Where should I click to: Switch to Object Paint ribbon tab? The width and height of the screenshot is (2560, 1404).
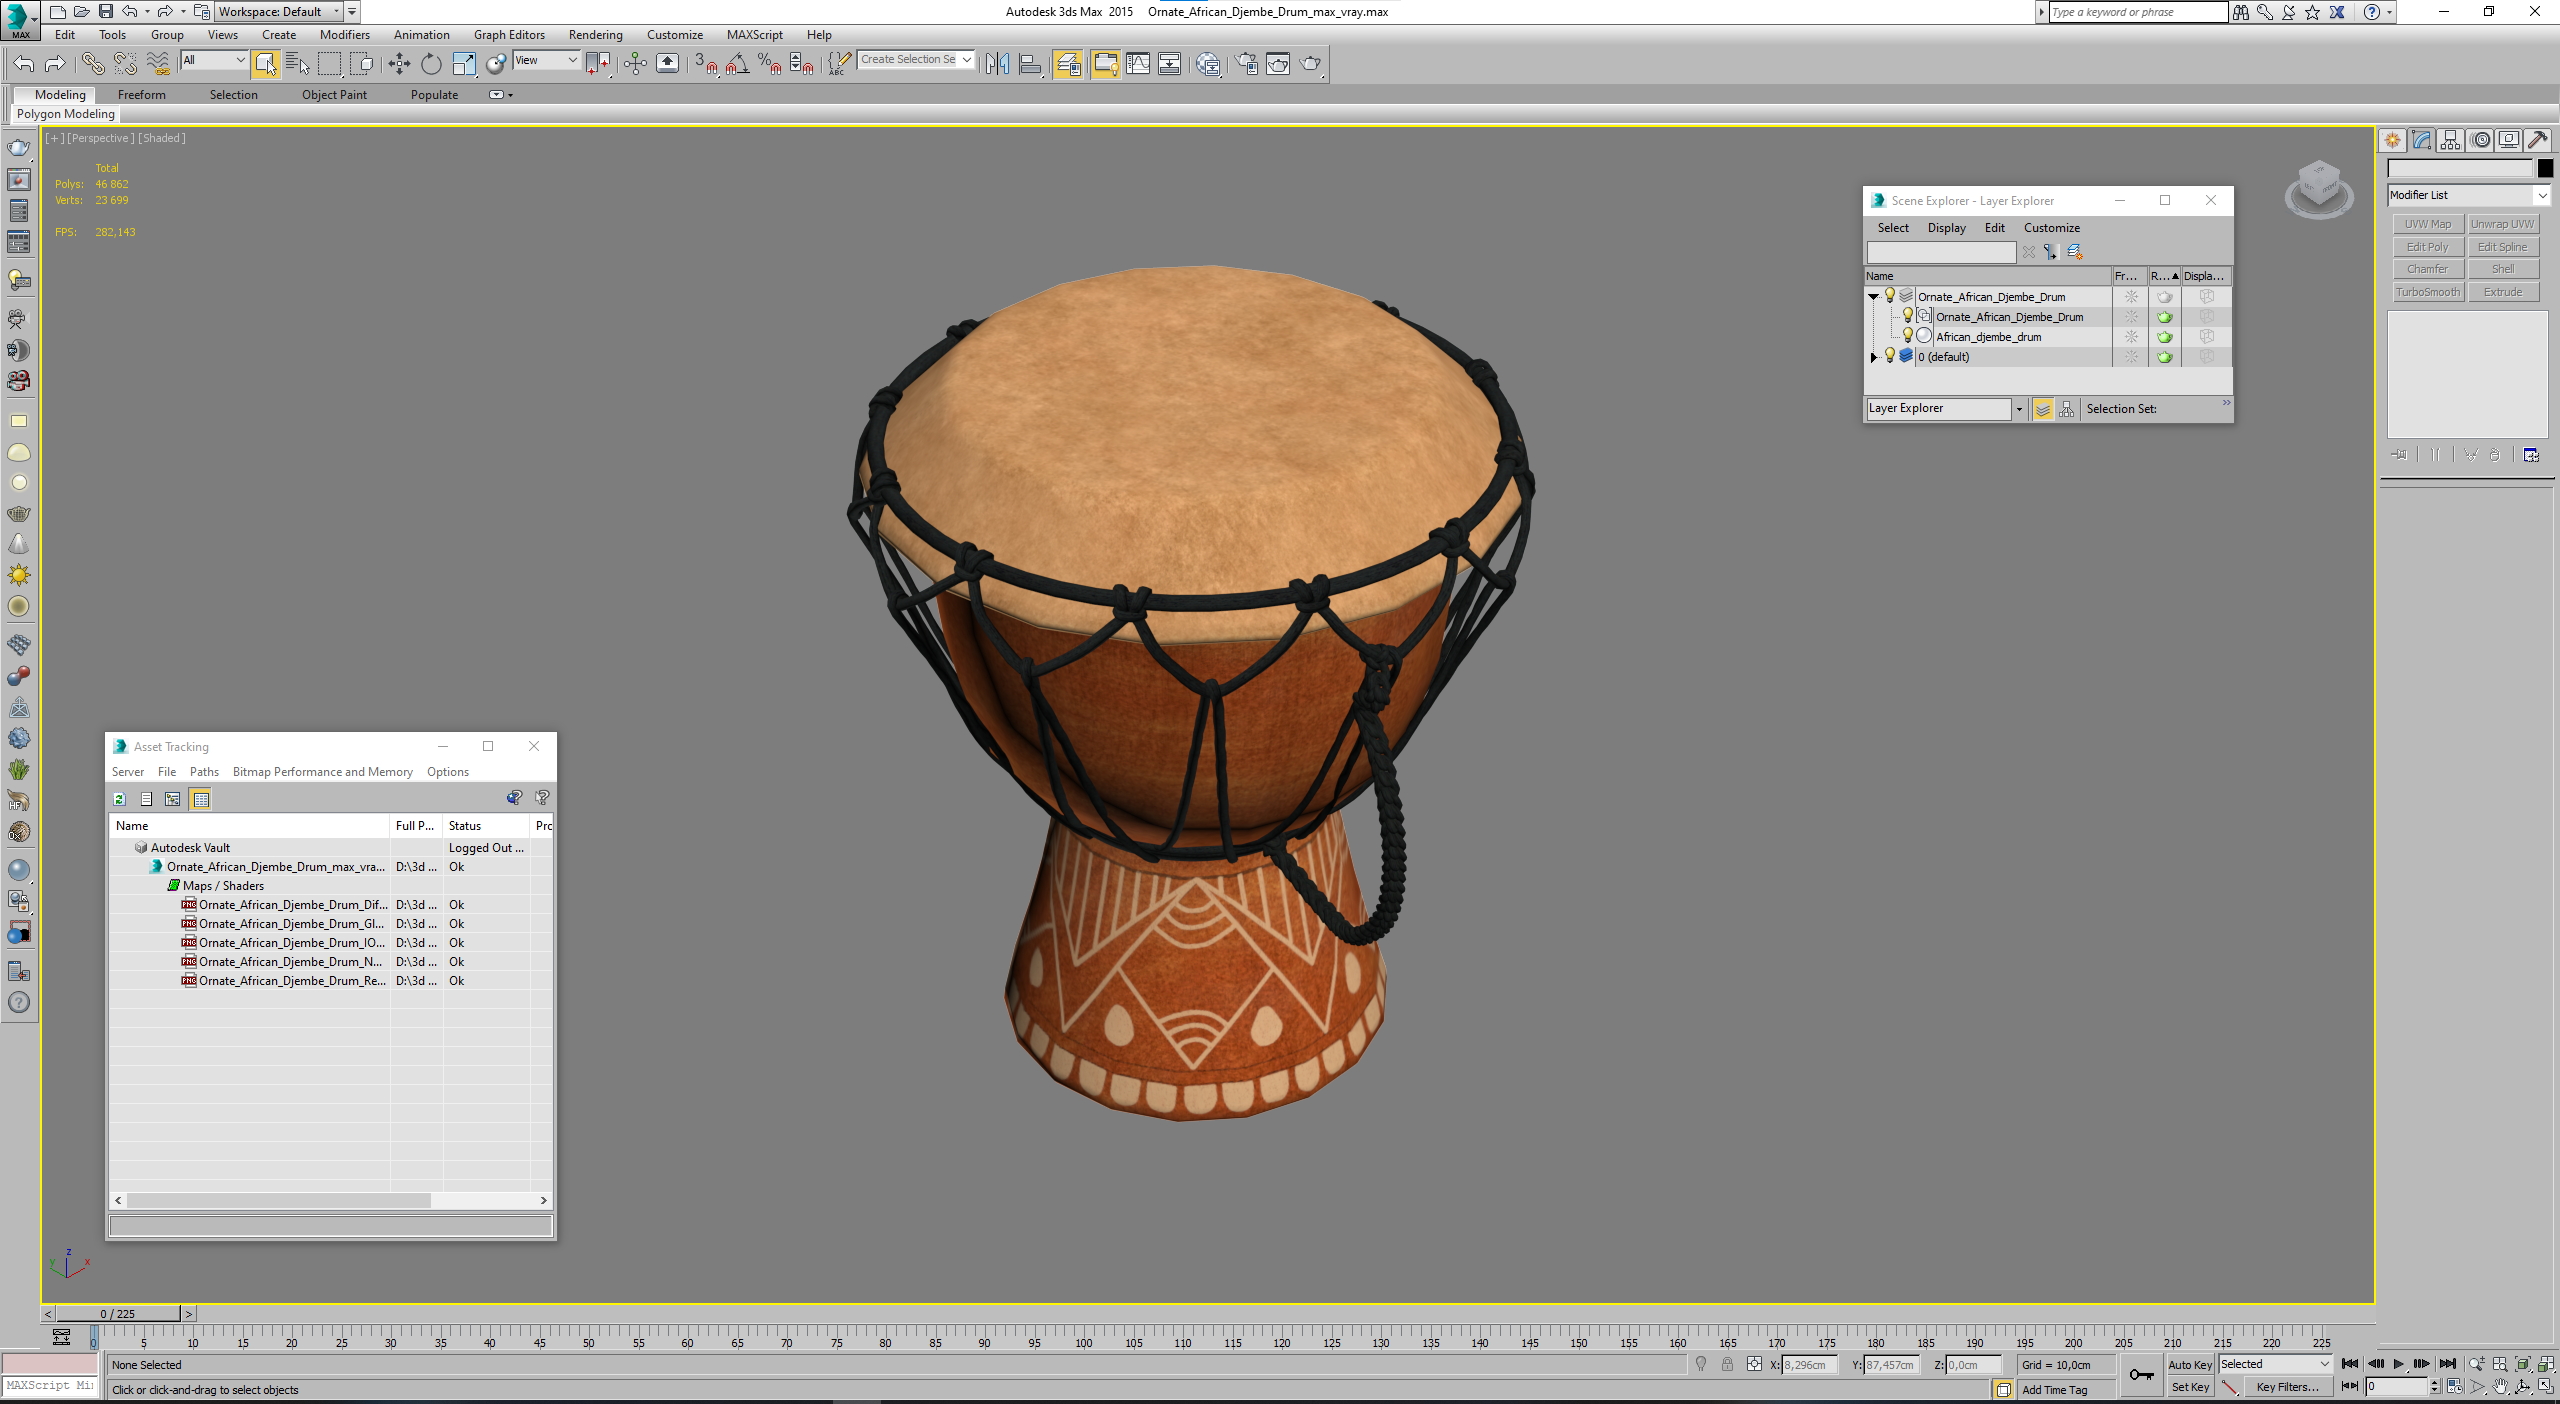(334, 95)
